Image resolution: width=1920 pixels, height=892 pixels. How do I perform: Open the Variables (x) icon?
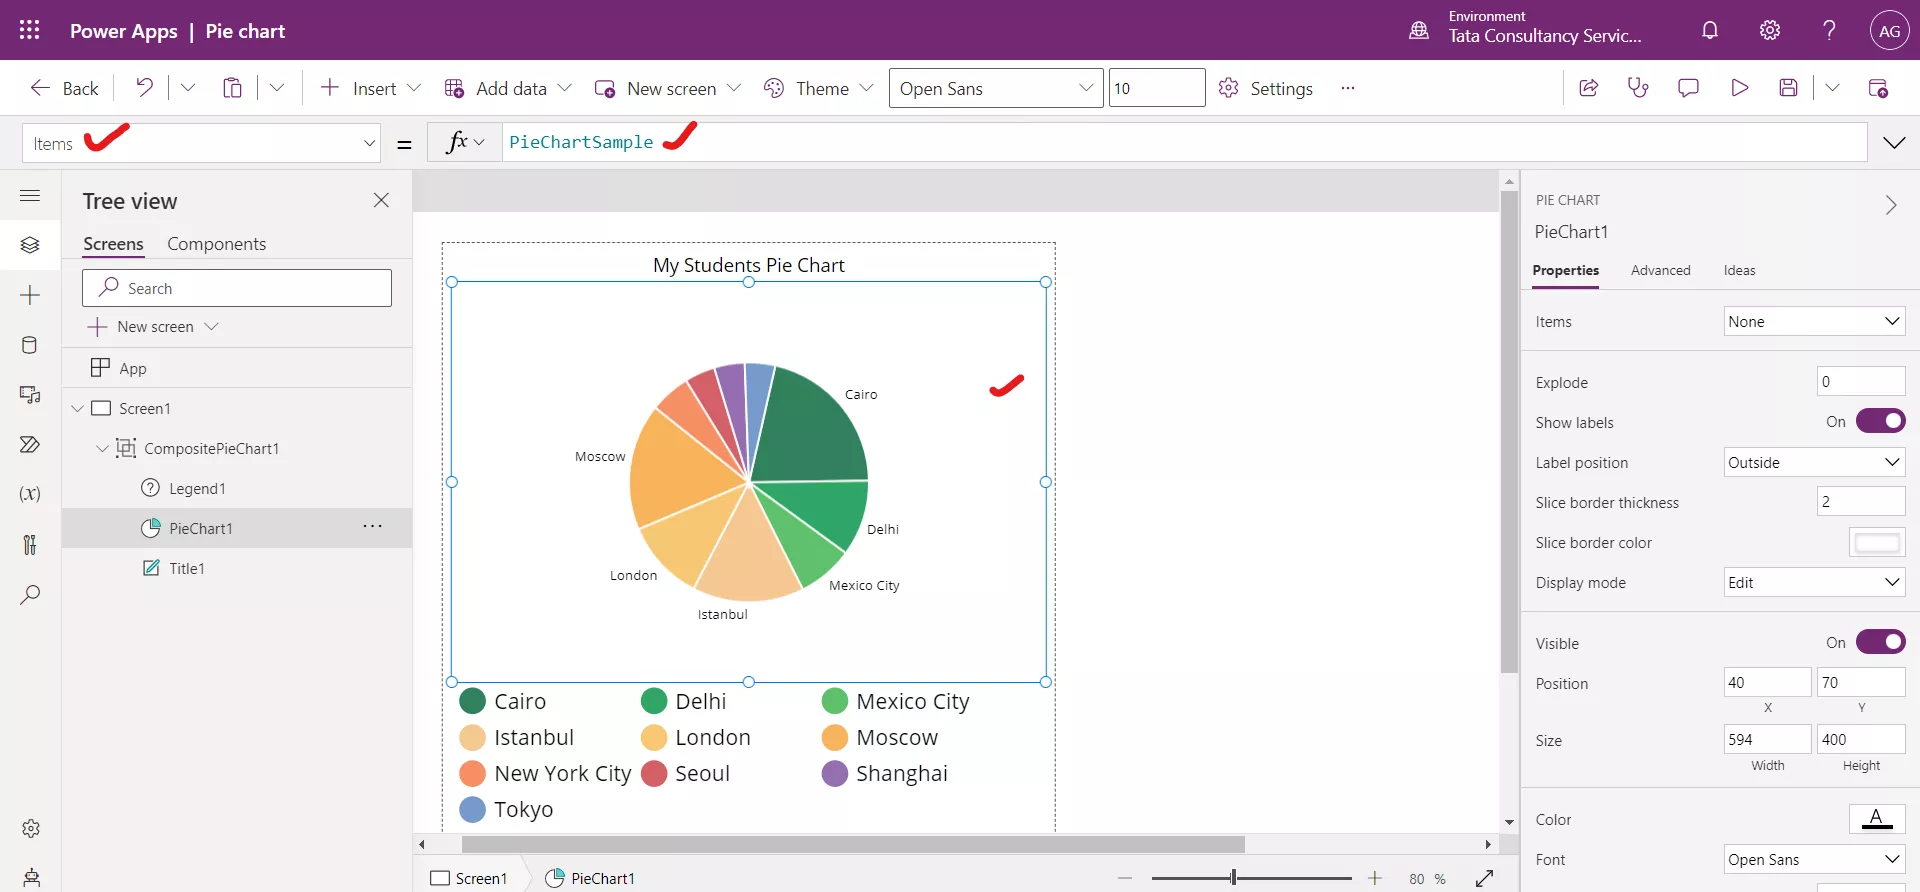[x=30, y=494]
